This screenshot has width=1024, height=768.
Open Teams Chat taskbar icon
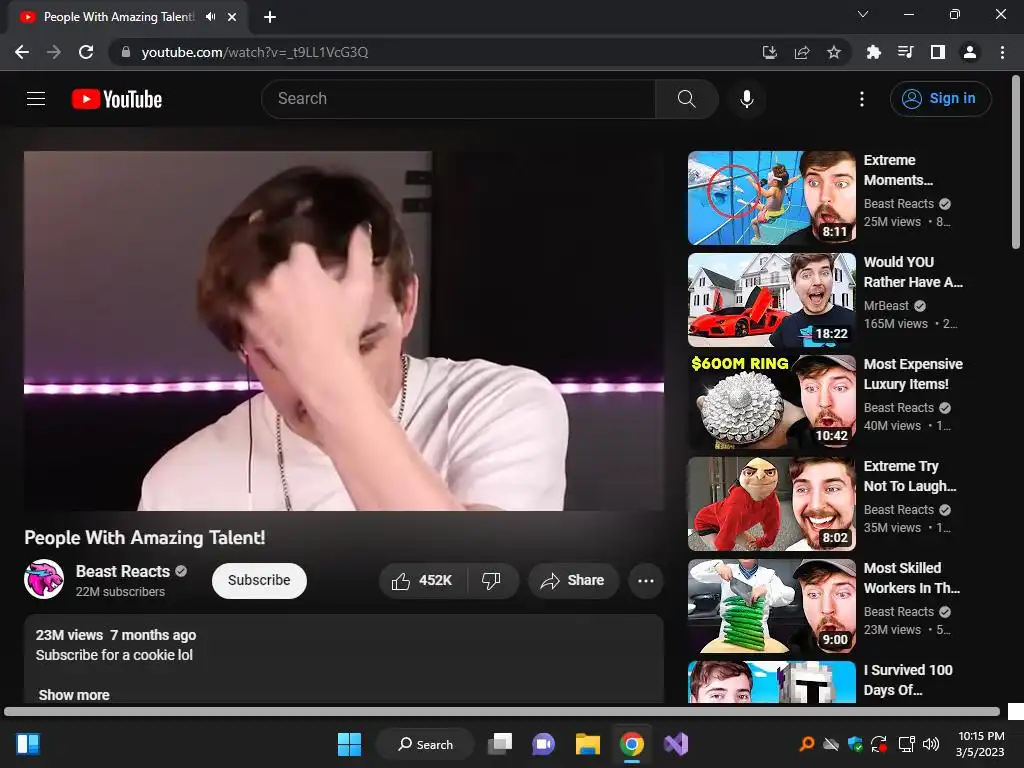(543, 744)
